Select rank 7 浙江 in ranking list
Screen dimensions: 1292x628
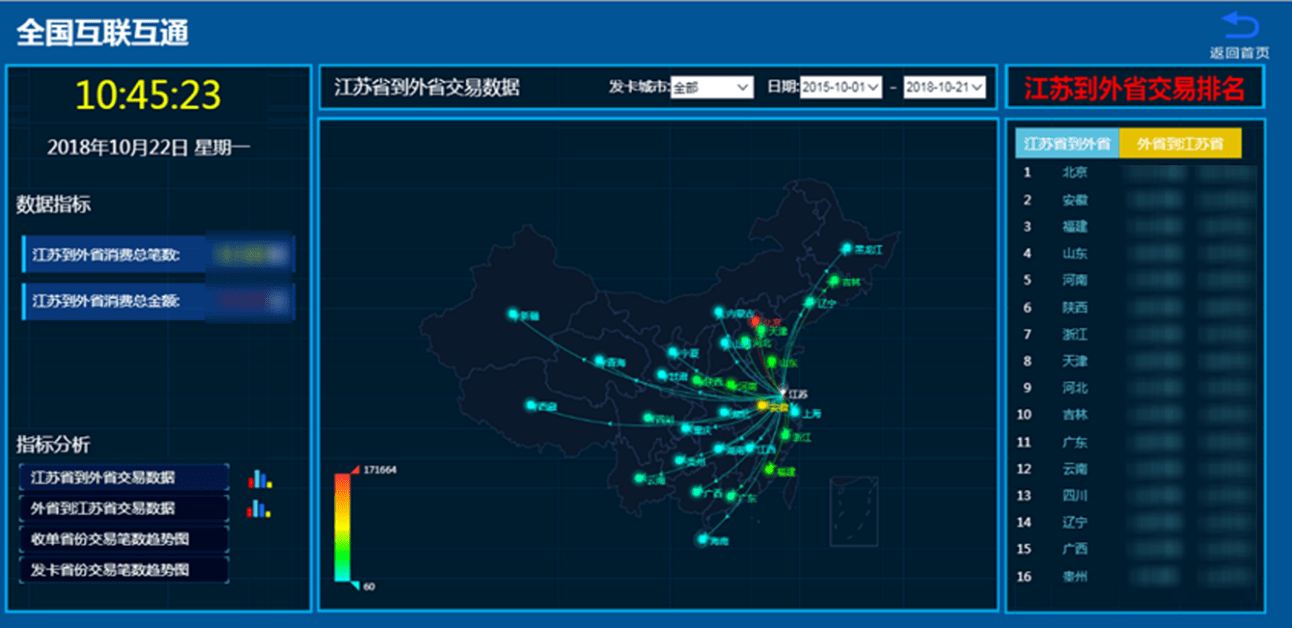1135,334
